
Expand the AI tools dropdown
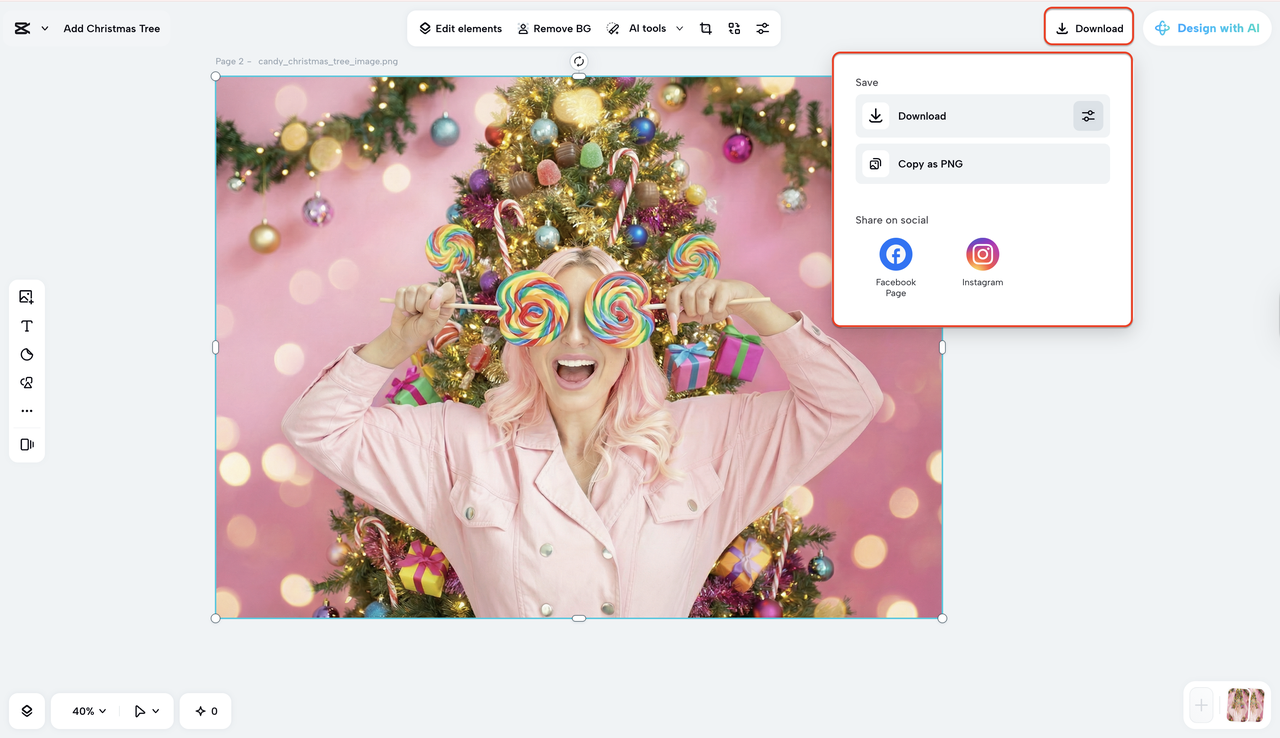tap(680, 29)
